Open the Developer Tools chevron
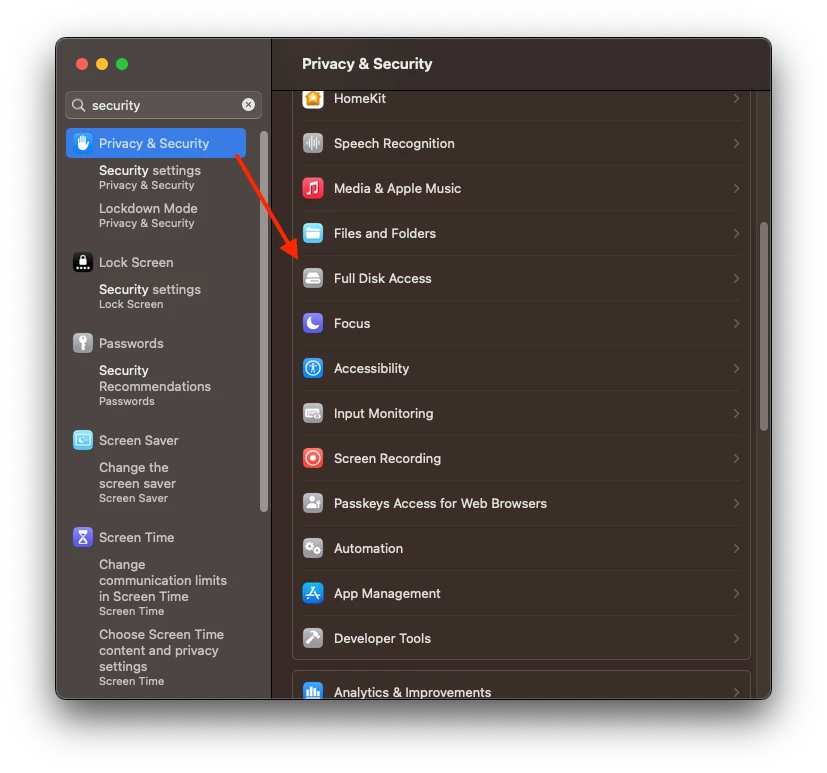Image resolution: width=827 pixels, height=773 pixels. [x=736, y=638]
